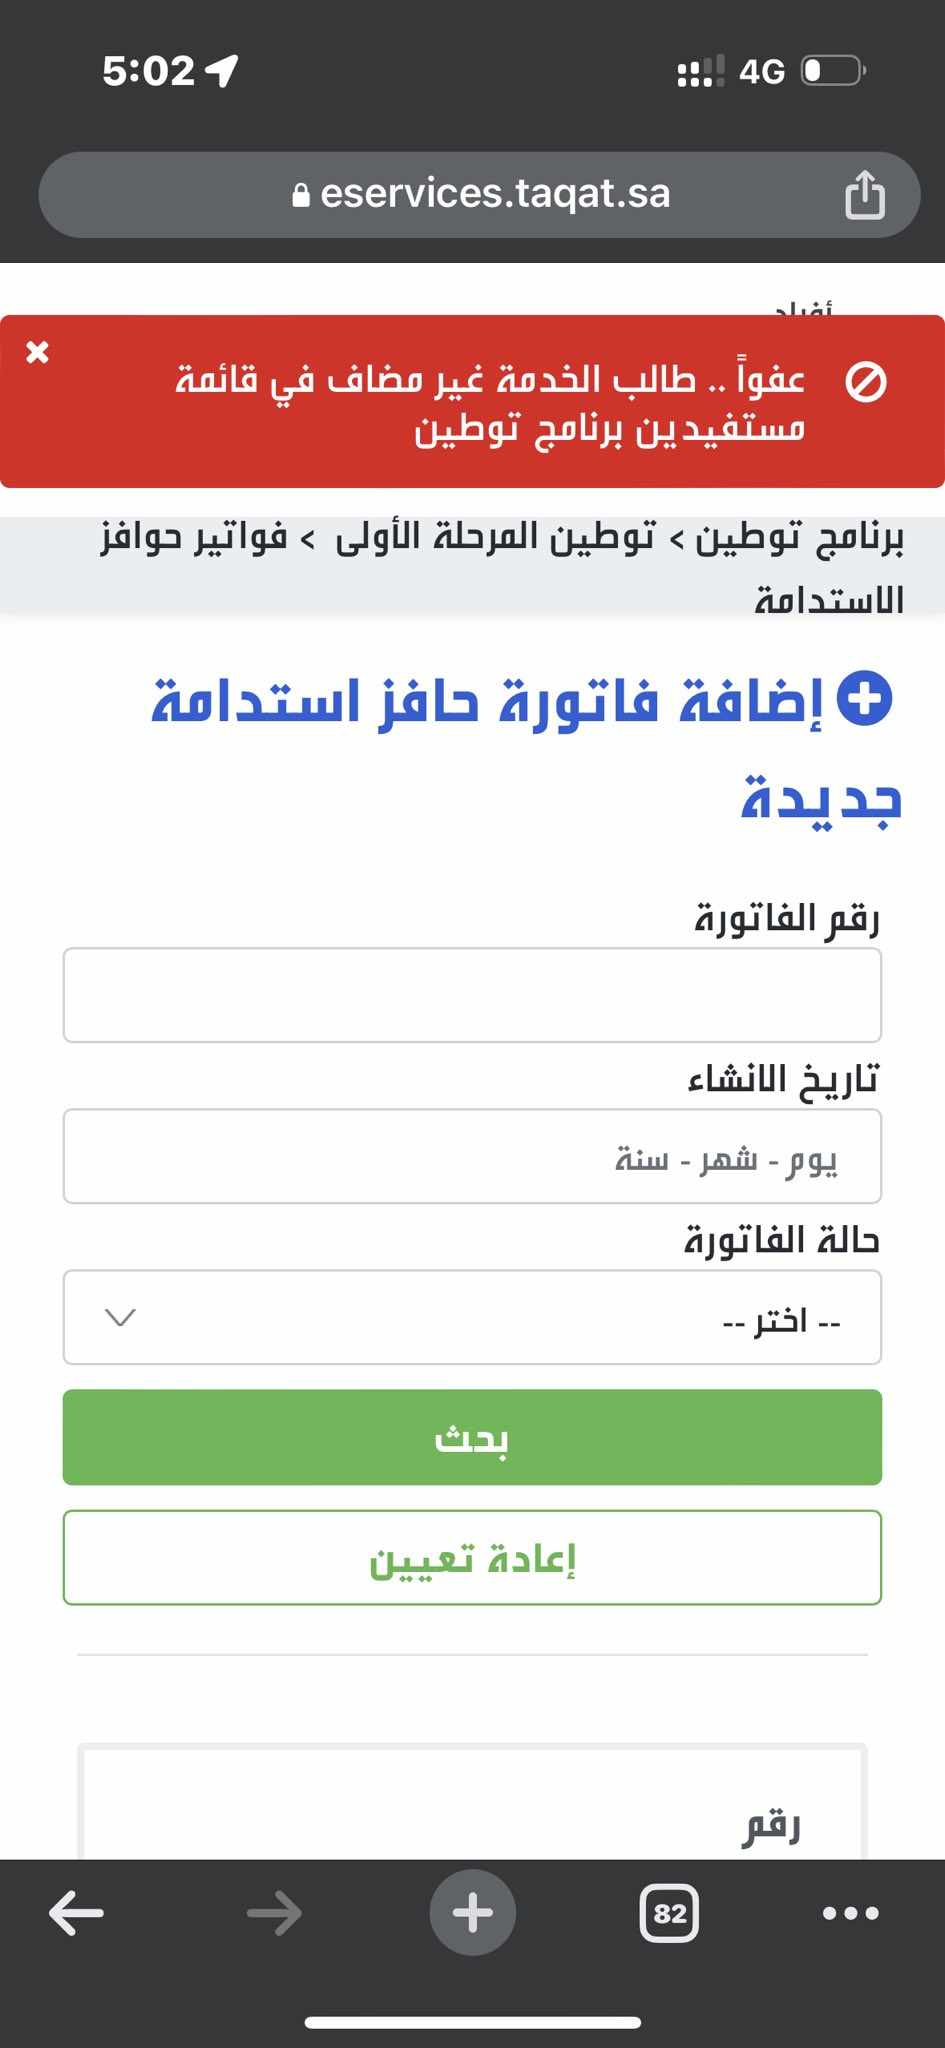Tap the share icon in address bar
The width and height of the screenshot is (945, 2048).
coord(865,194)
